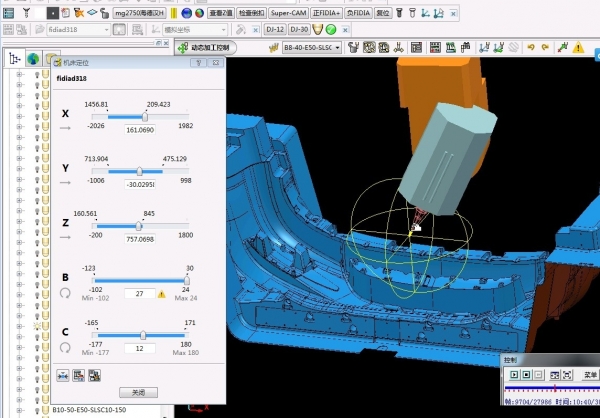This screenshot has width=600, height=418.
Task: Click the rotation reset icon beside B
Action: [66, 293]
